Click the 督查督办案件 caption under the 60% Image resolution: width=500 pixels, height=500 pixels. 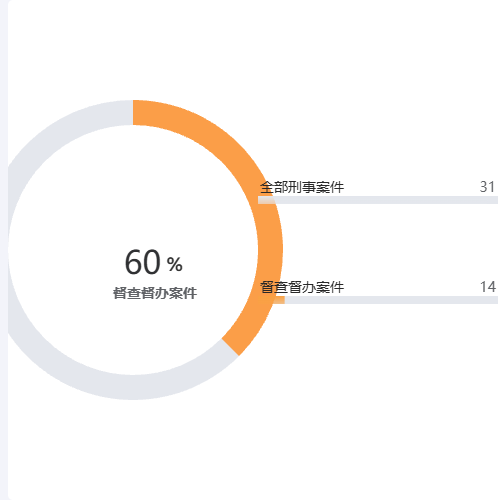pos(155,293)
